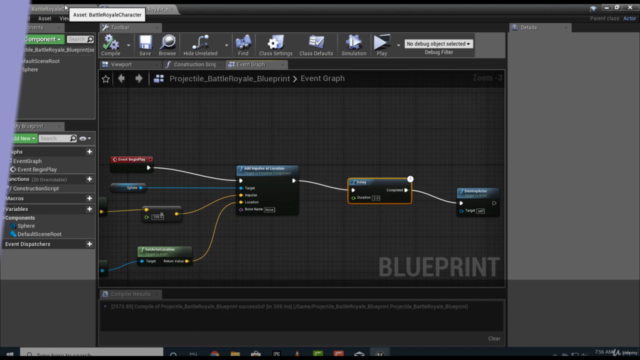Click Delay node's Duration value field
640x360 pixels.
[376, 198]
